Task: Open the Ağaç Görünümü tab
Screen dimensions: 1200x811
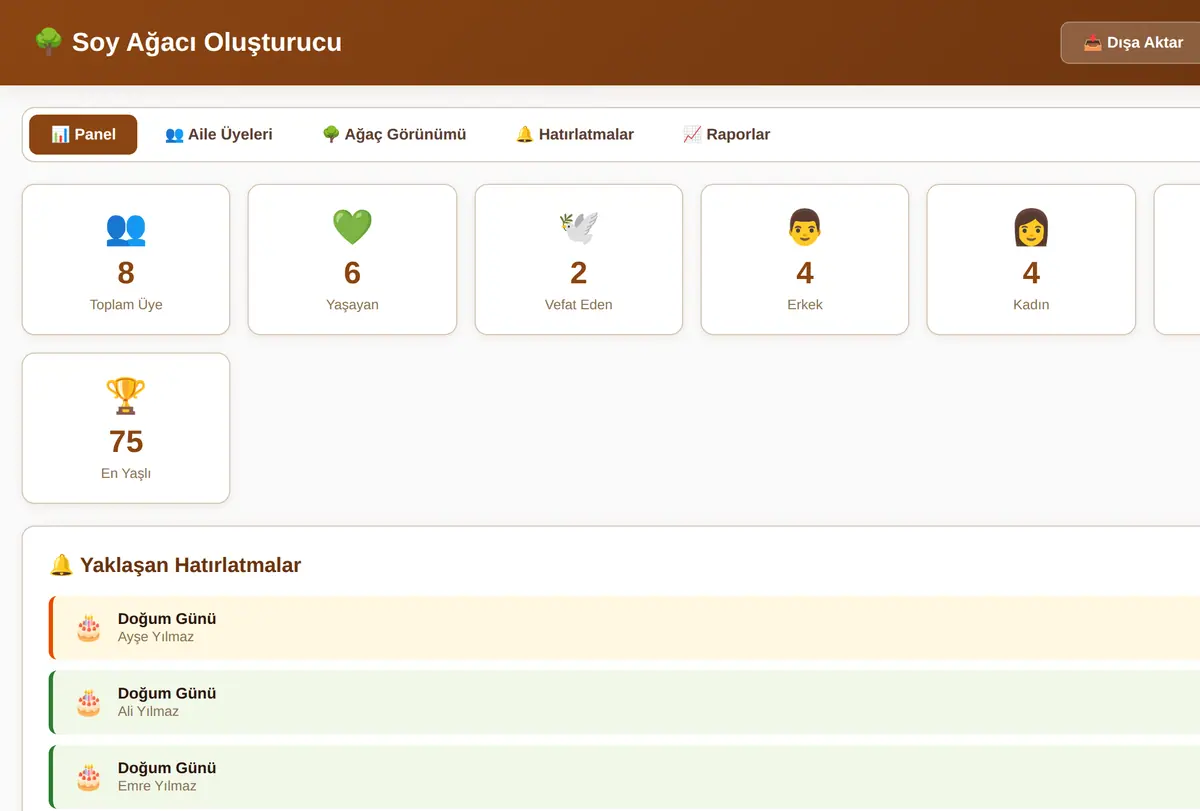Action: (394, 134)
